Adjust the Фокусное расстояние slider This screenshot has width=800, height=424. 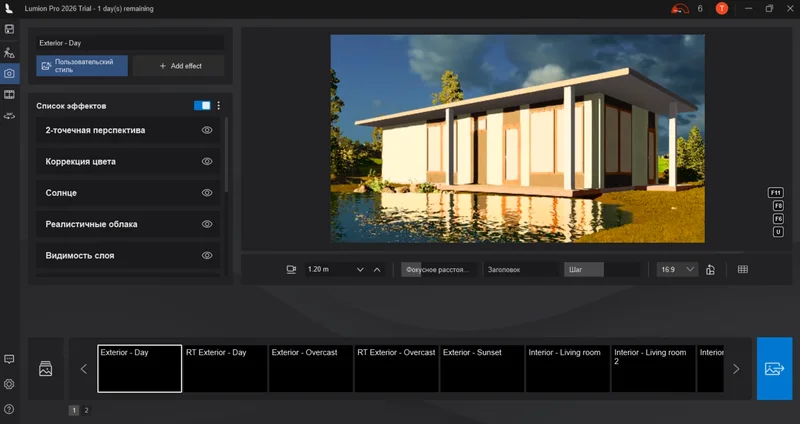(439, 269)
